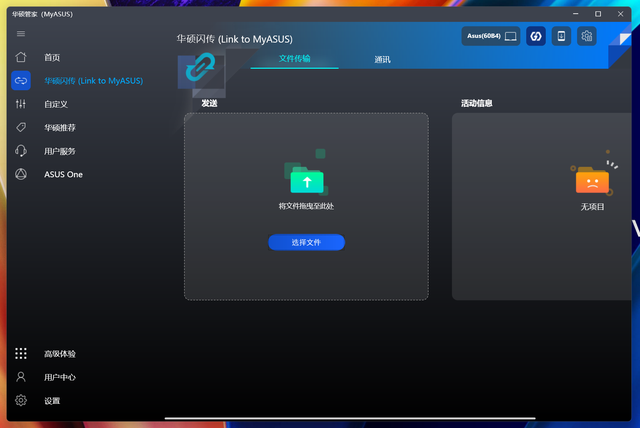Open 设置 label in the sidebar
This screenshot has height=428, width=640.
(52, 401)
